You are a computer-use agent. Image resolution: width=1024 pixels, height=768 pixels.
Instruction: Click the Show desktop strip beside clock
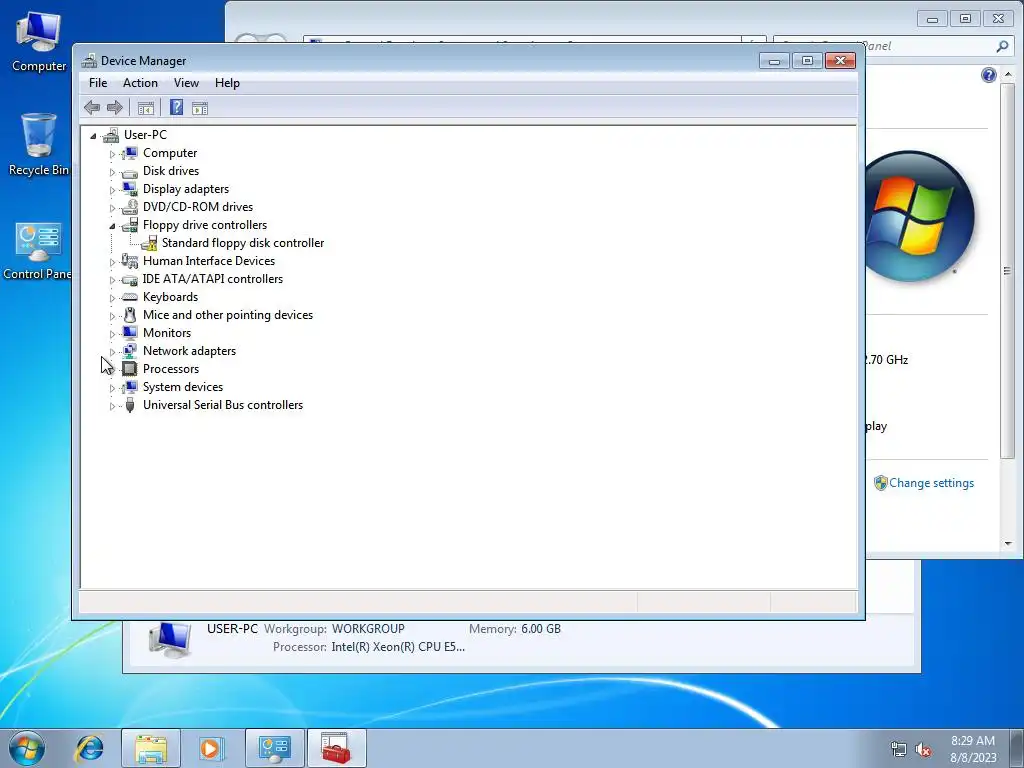tap(1017, 748)
